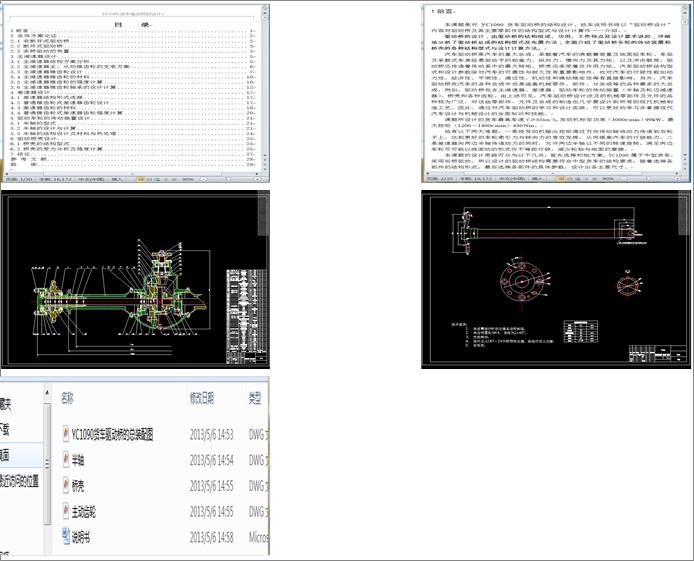Click the title block in the half-shaft drawing
694x561 pixels.
click(657, 353)
